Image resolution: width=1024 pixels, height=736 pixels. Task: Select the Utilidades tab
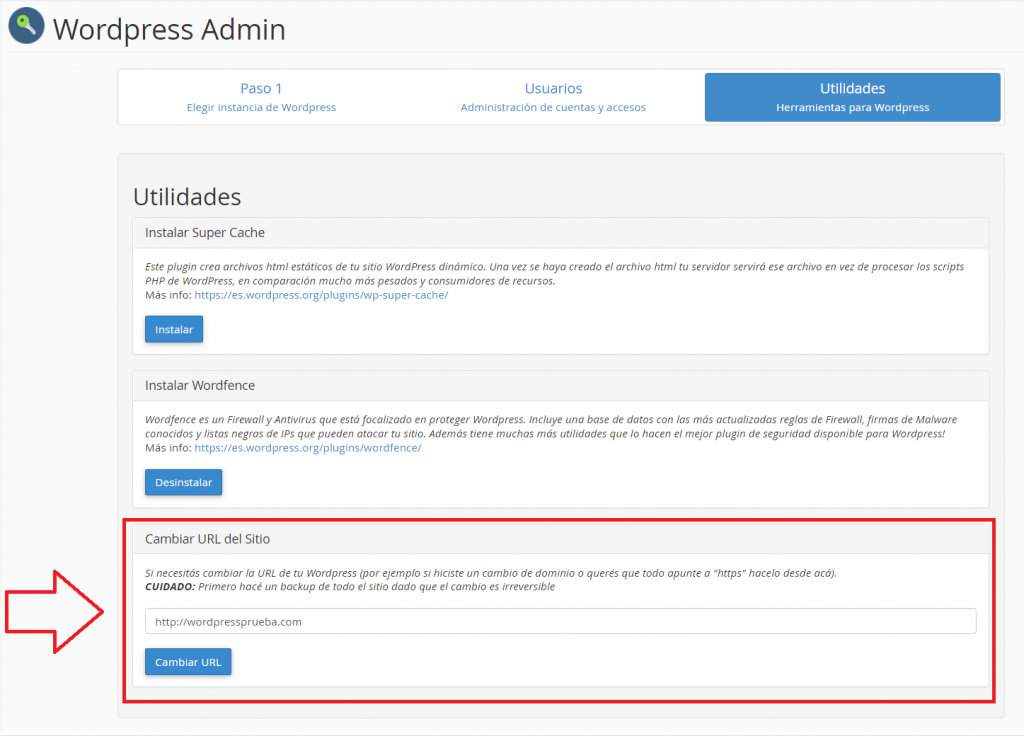[x=852, y=97]
